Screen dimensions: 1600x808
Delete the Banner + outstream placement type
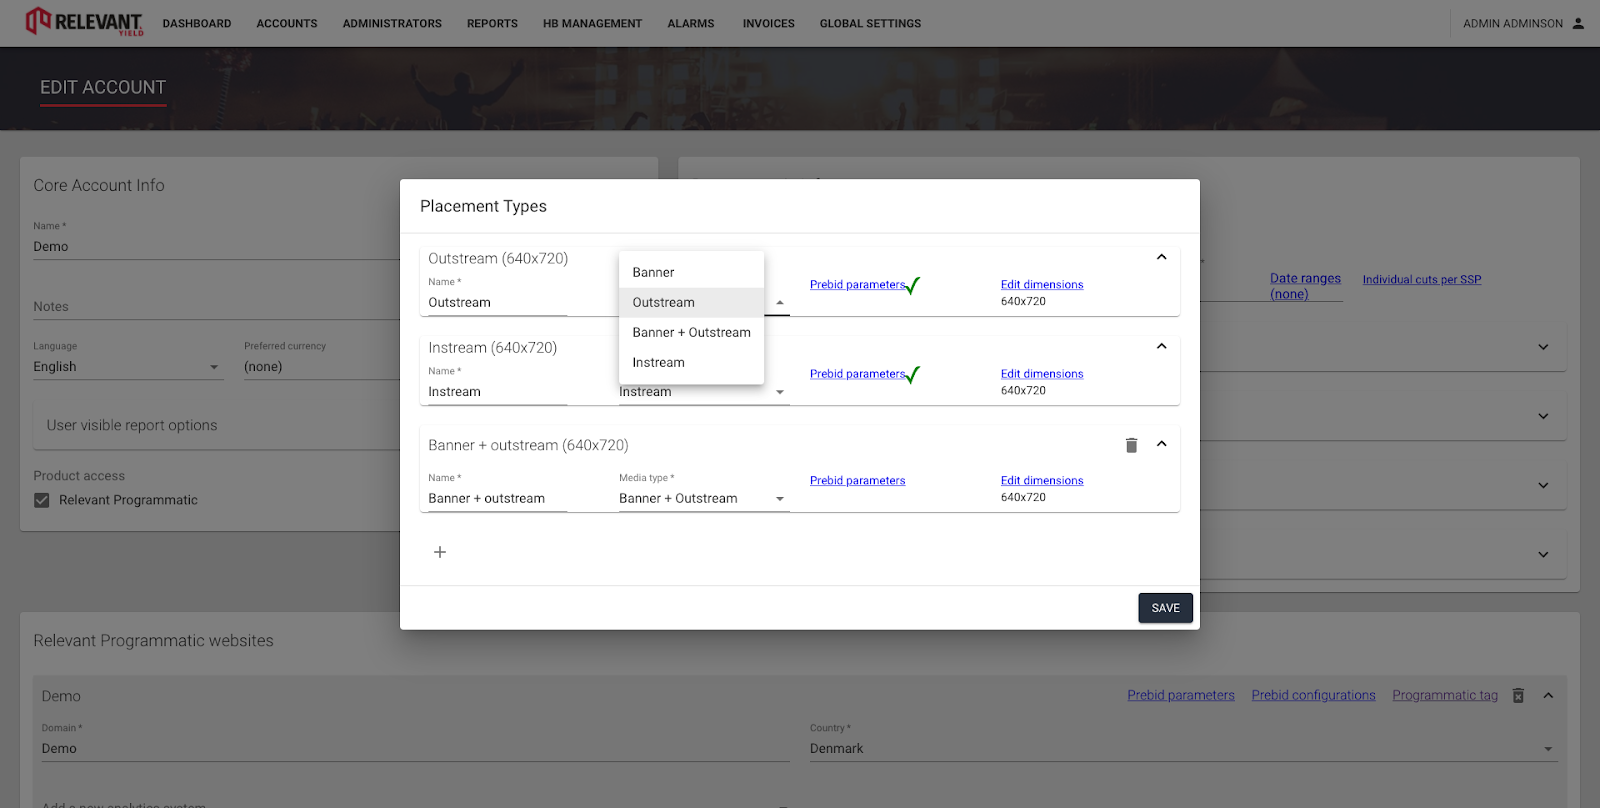tap(1131, 445)
